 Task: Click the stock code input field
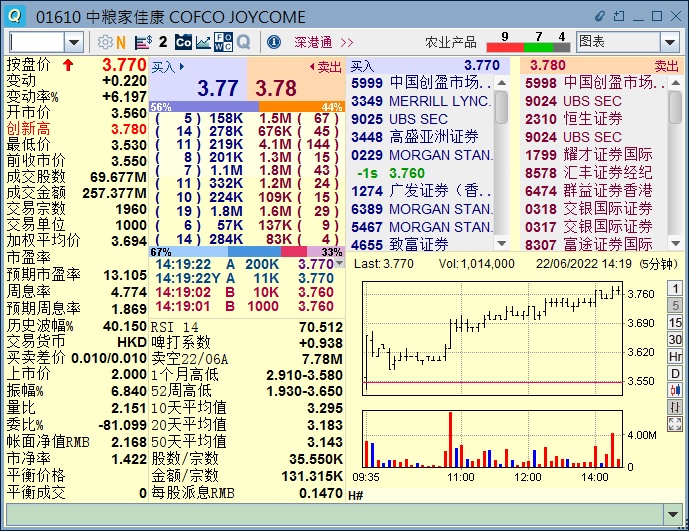pos(37,43)
